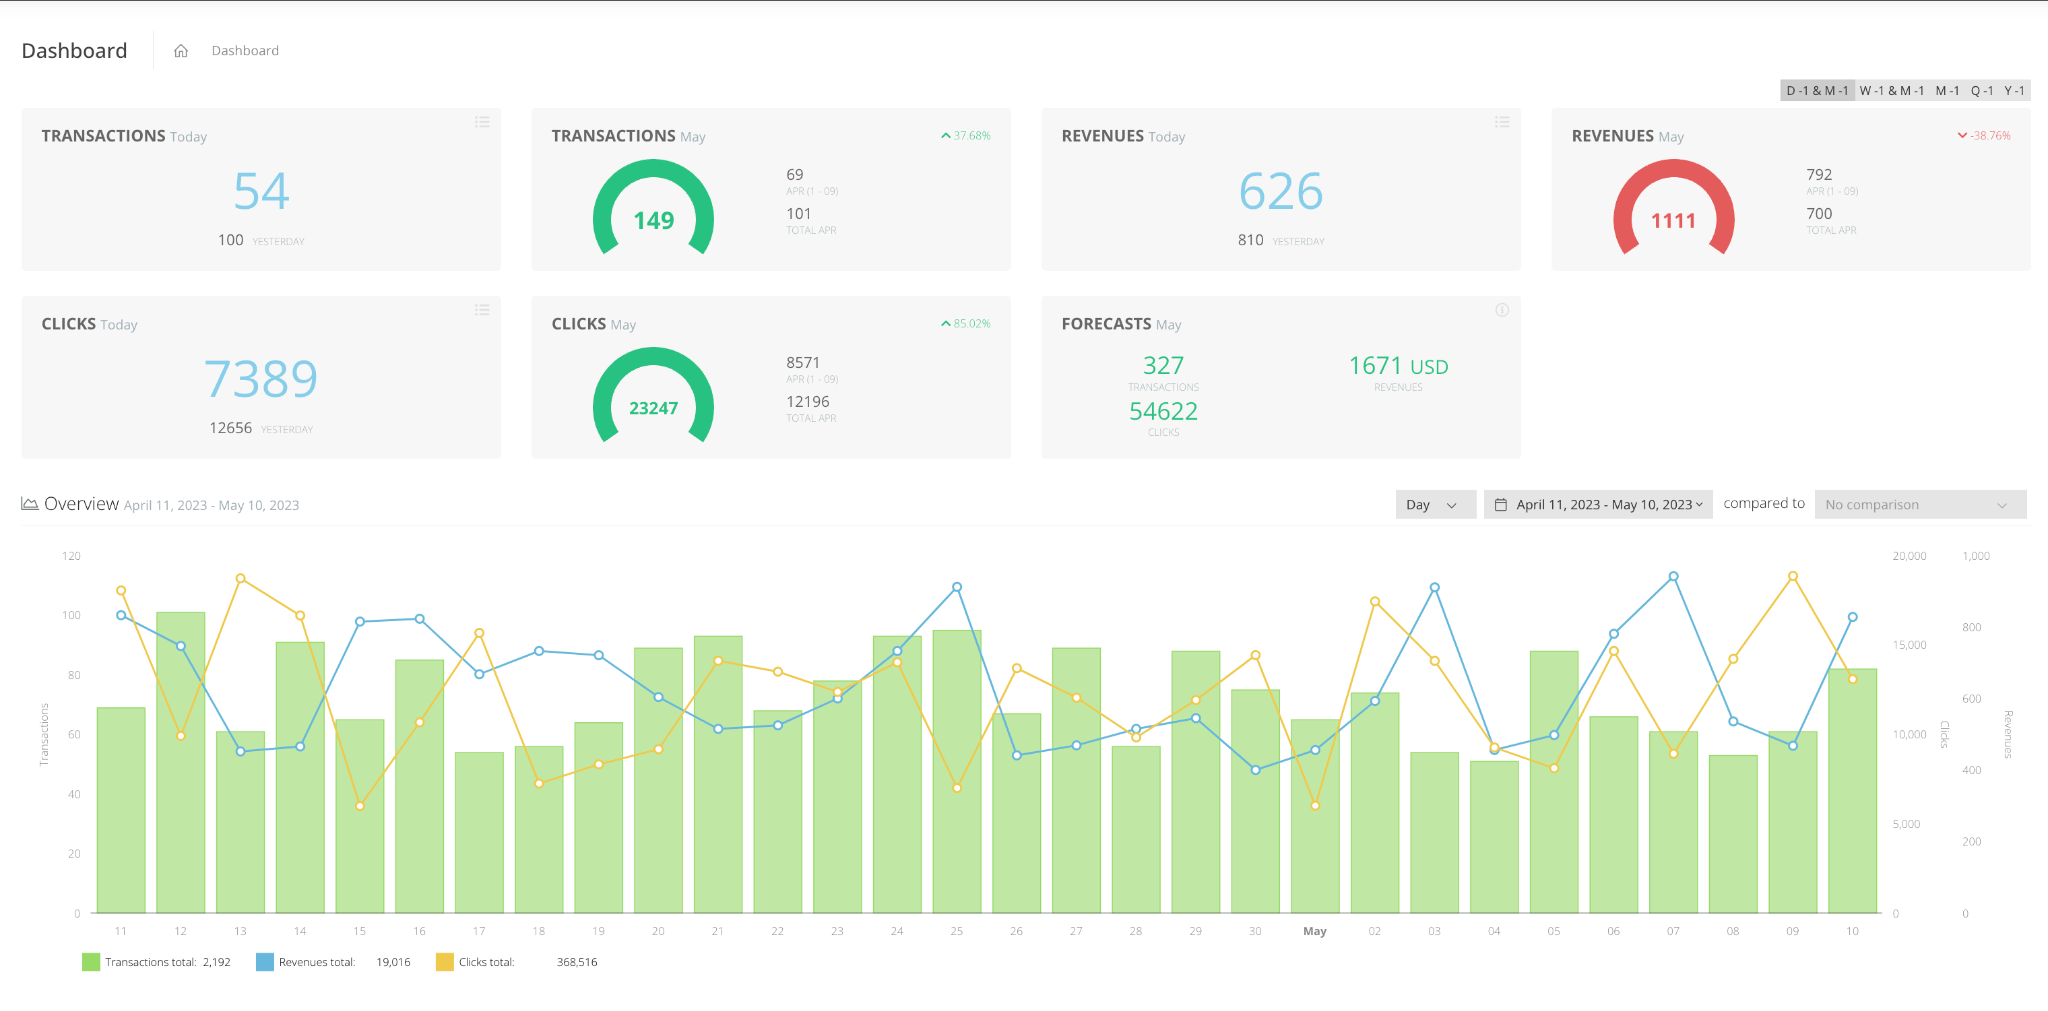Click the May label on chart x-axis
The height and width of the screenshot is (1011, 2048).
point(1315,931)
